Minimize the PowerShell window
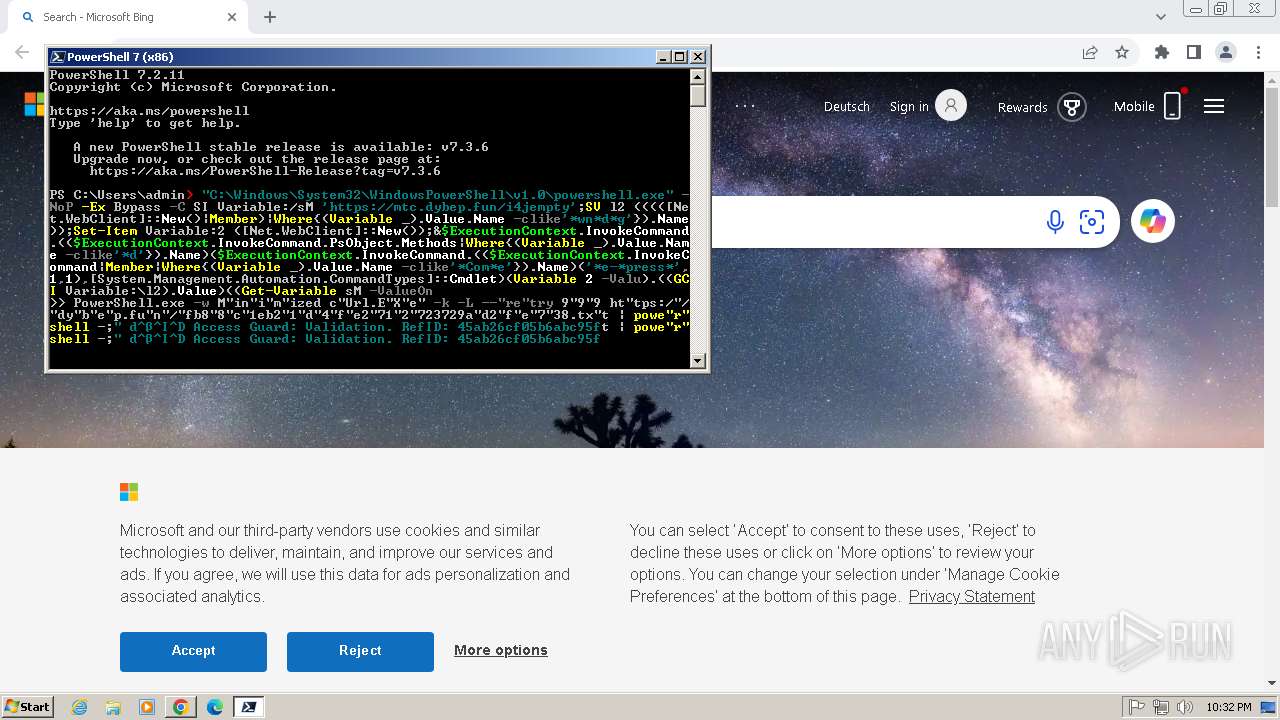Image resolution: width=1280 pixels, height=720 pixels. coord(663,57)
